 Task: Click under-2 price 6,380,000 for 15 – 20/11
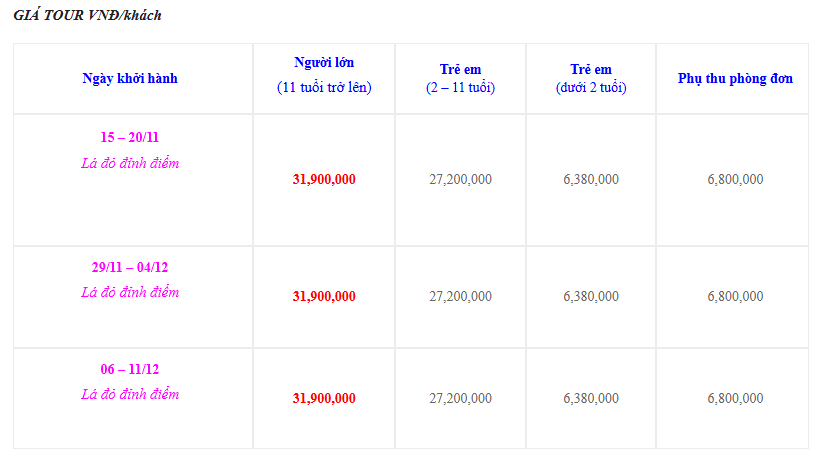tap(591, 179)
